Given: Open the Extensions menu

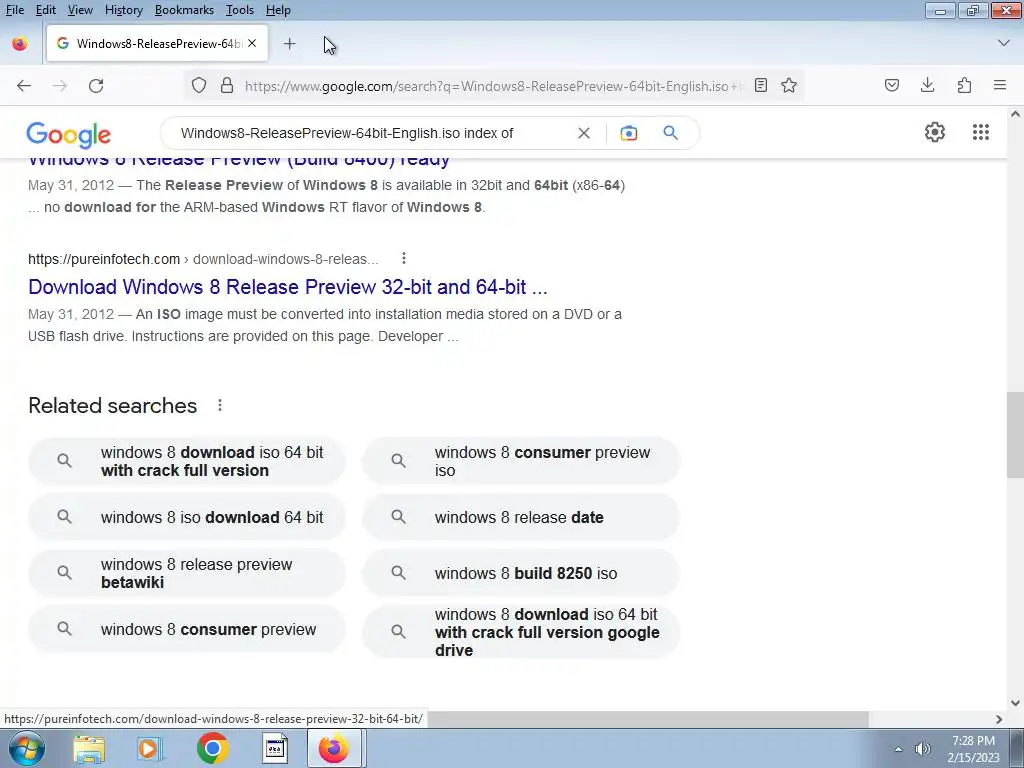Looking at the screenshot, I should point(964,85).
